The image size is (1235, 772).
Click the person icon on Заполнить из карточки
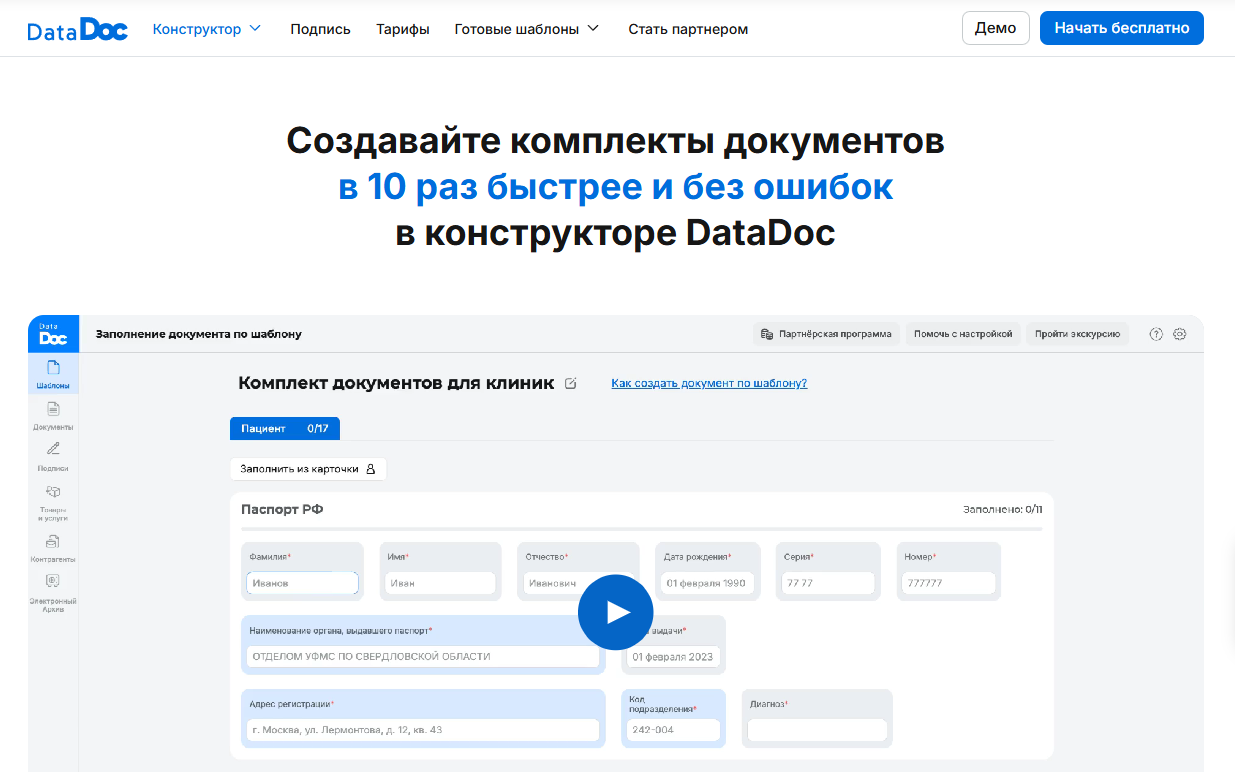pos(370,468)
